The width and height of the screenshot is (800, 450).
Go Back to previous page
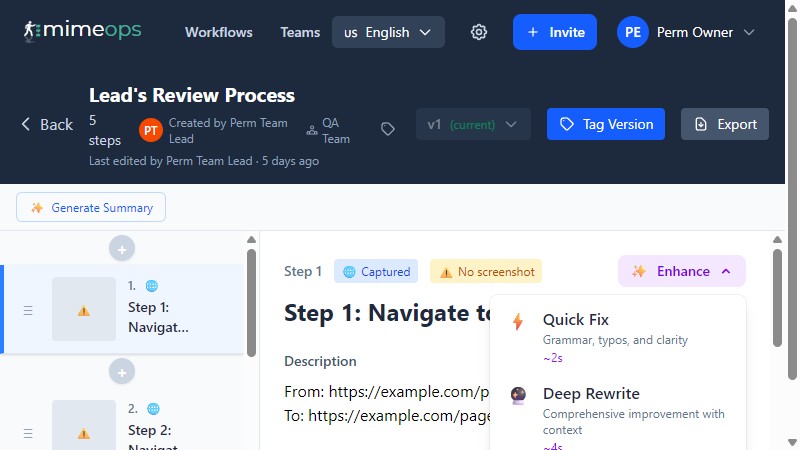(47, 124)
